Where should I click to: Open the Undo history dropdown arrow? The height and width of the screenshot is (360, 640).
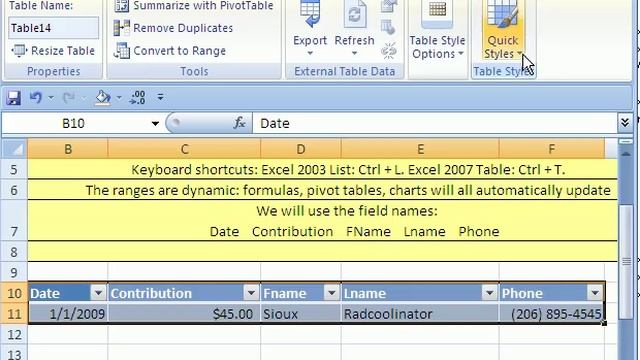click(51, 98)
